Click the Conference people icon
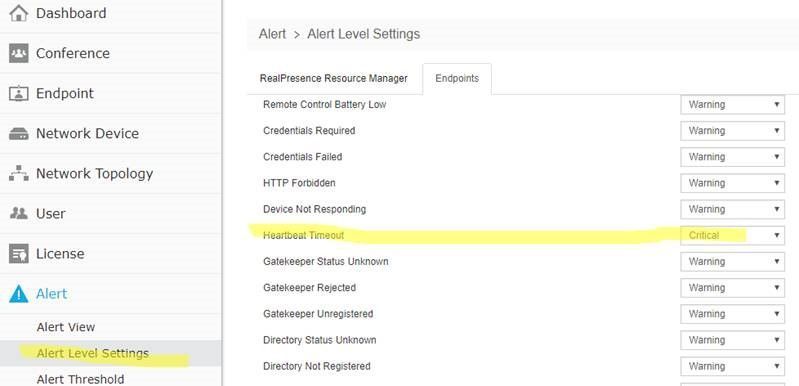The width and height of the screenshot is (799, 386). click(x=18, y=53)
